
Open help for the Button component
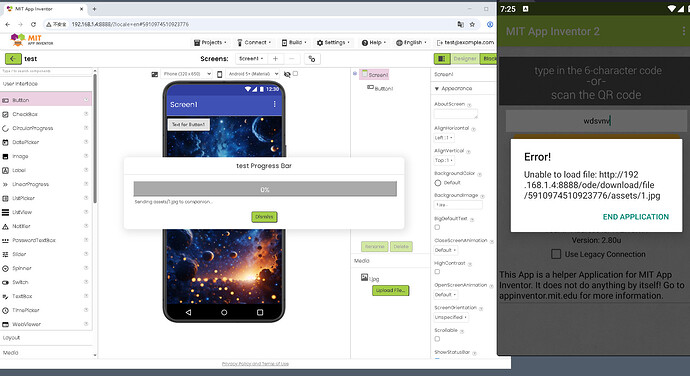86,100
